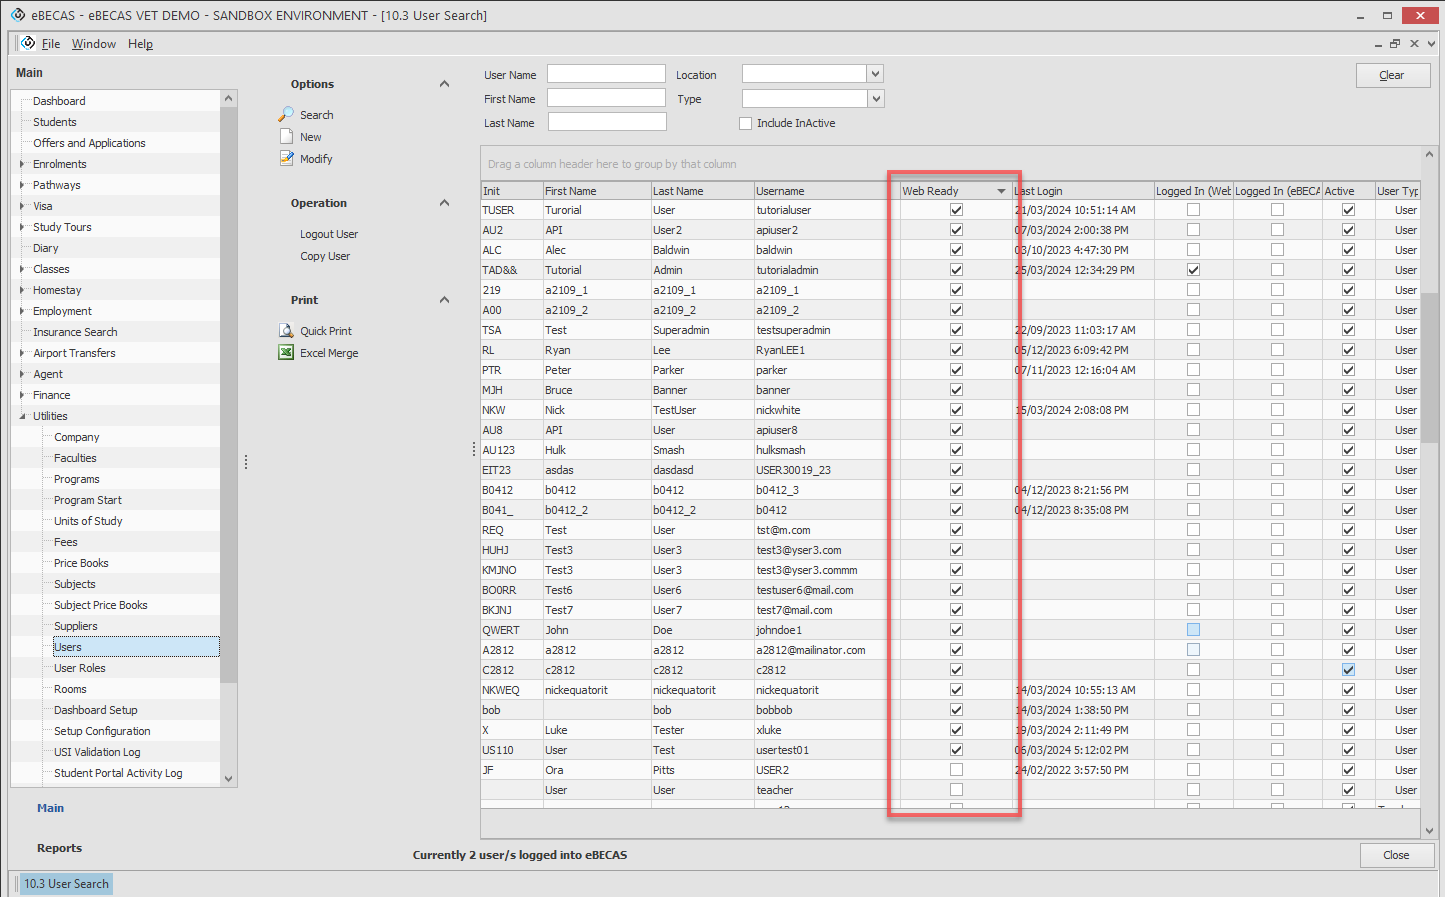Click the eBECAS application icon in title bar
1445x897 pixels.
coord(17,15)
